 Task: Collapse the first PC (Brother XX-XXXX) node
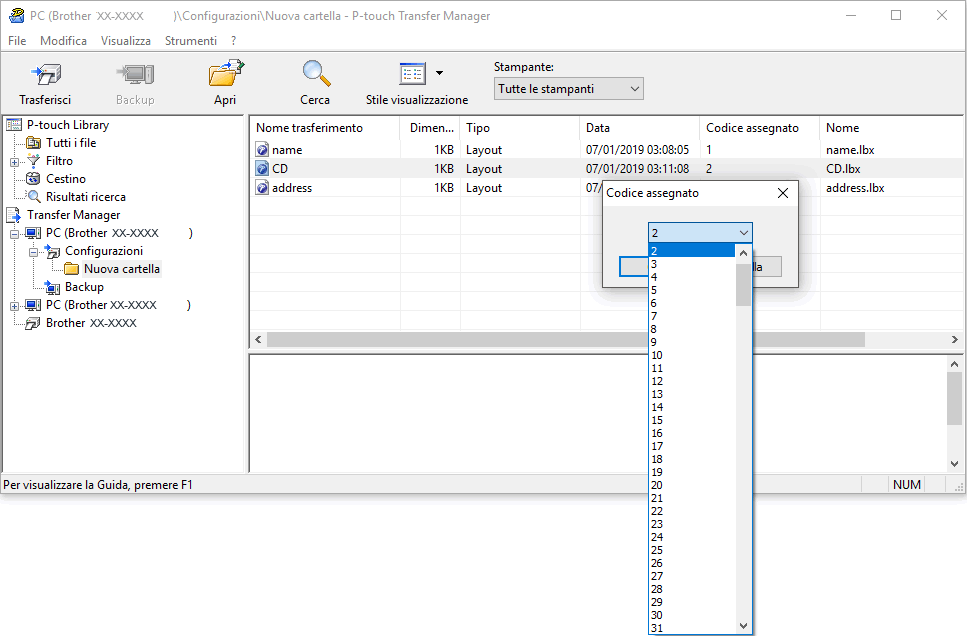click(14, 234)
